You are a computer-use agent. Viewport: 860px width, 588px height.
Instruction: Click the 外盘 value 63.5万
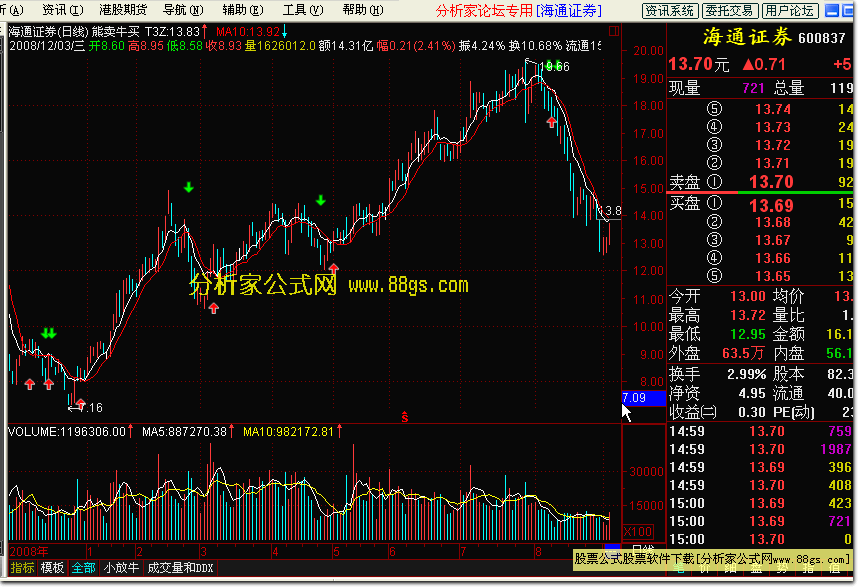pyautogui.click(x=743, y=353)
